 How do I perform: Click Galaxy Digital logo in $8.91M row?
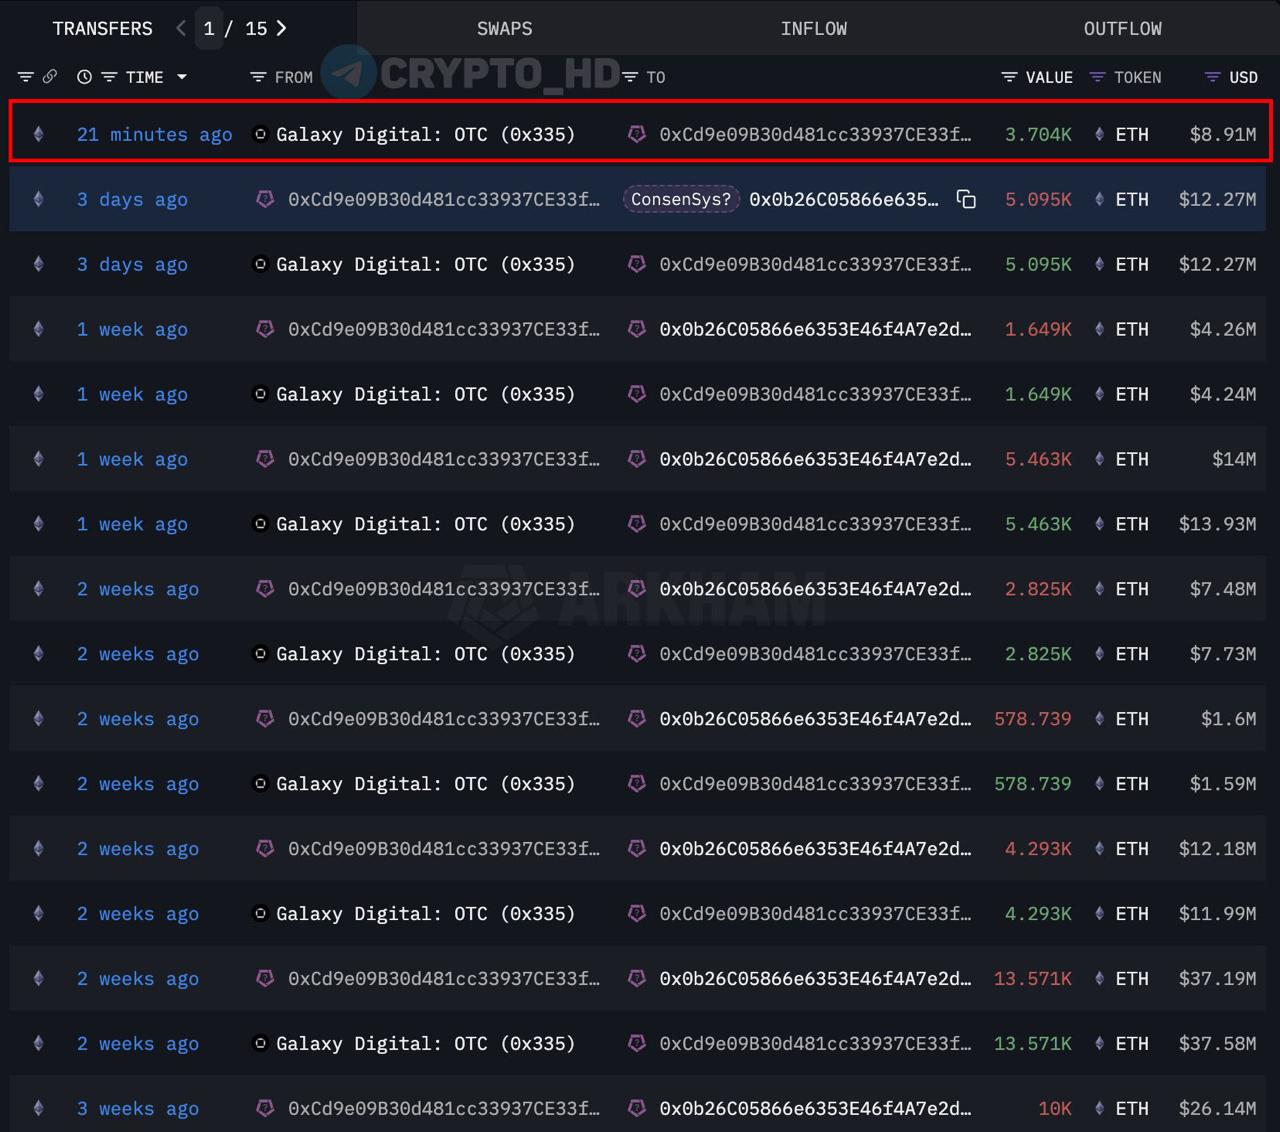(x=260, y=134)
